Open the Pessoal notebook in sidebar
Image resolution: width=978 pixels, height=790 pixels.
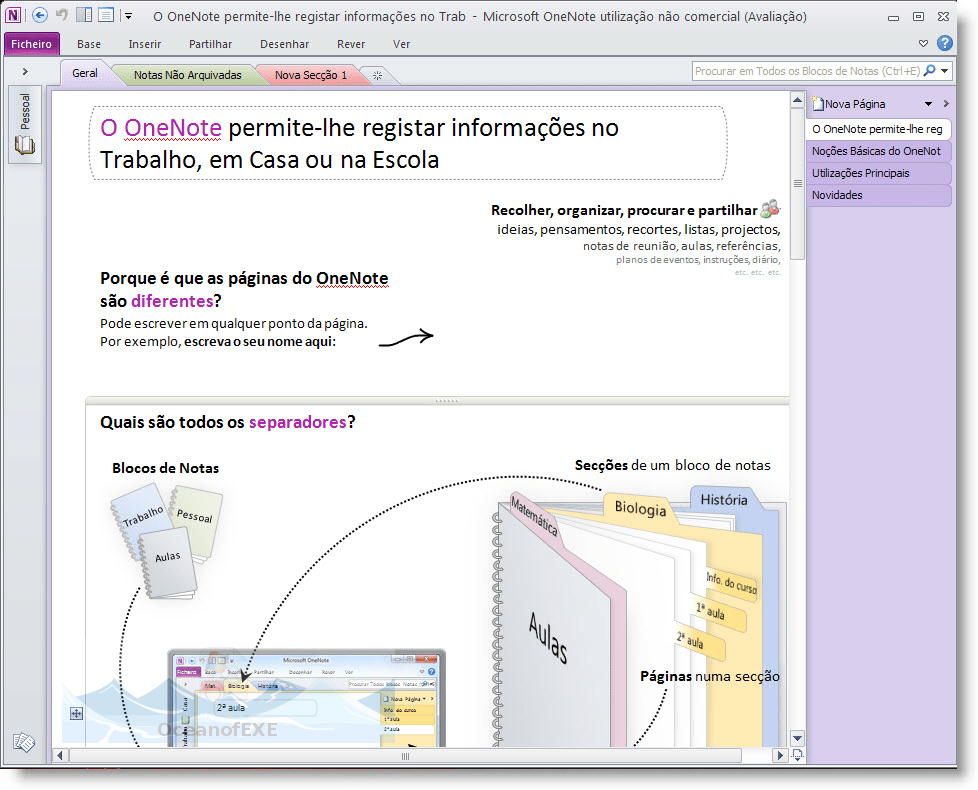[x=25, y=125]
